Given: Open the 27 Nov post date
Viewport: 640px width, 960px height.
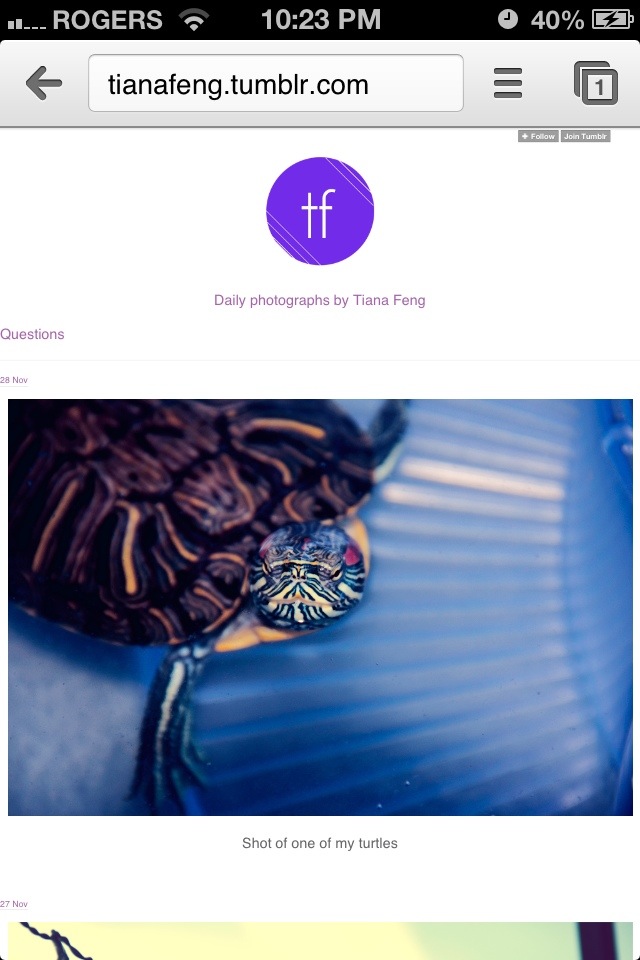Looking at the screenshot, I should [14, 904].
